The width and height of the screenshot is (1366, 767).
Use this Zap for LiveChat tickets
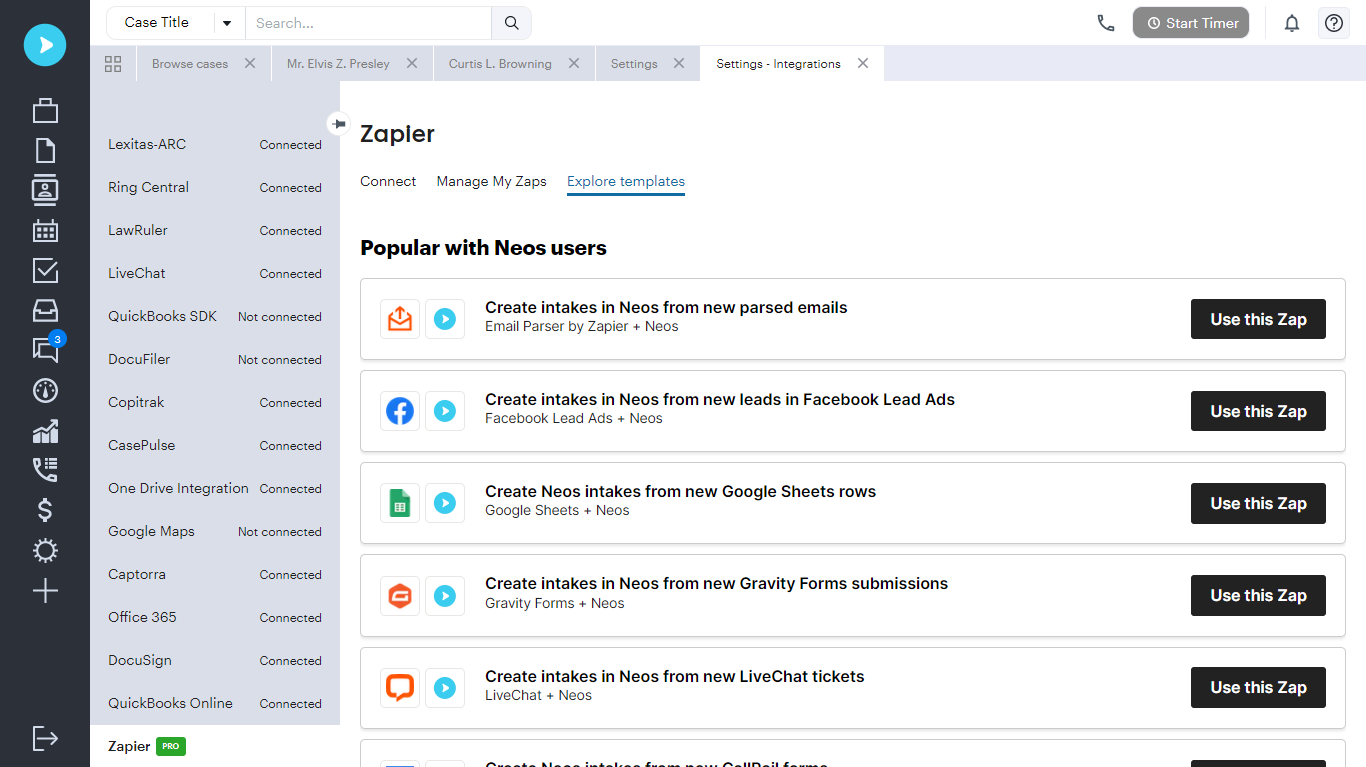point(1258,687)
